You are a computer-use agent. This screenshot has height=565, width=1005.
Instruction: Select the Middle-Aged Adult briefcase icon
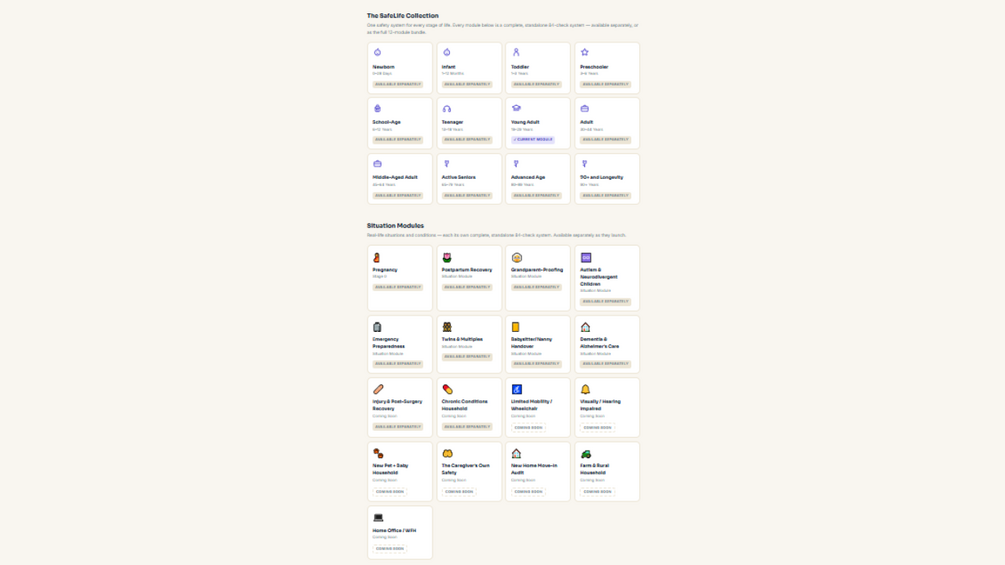[x=378, y=164]
